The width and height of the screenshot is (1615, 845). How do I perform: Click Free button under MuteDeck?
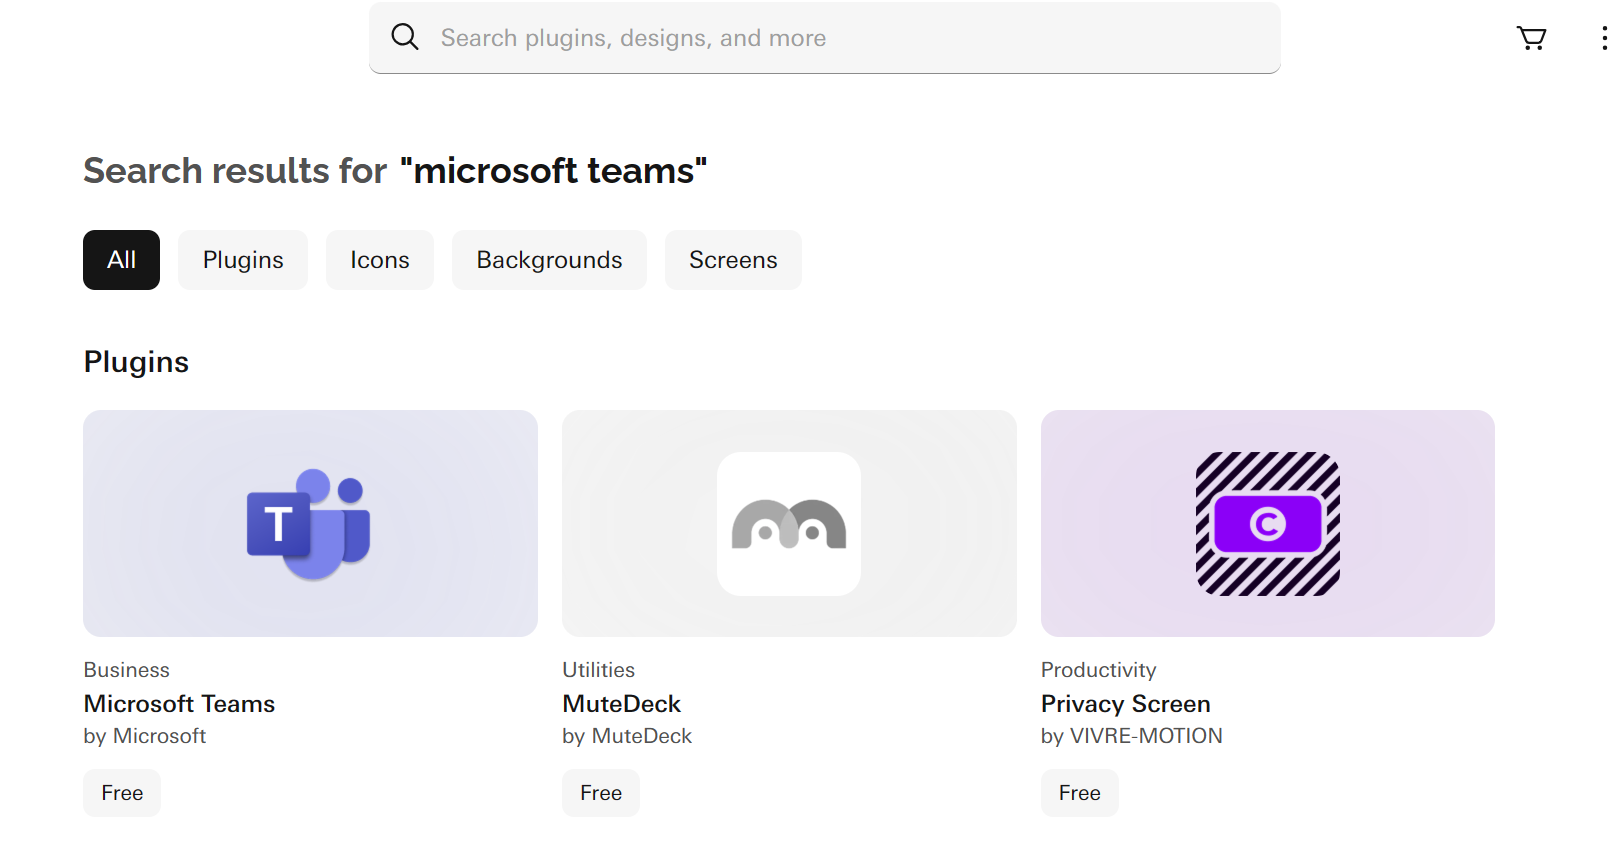pyautogui.click(x=601, y=793)
